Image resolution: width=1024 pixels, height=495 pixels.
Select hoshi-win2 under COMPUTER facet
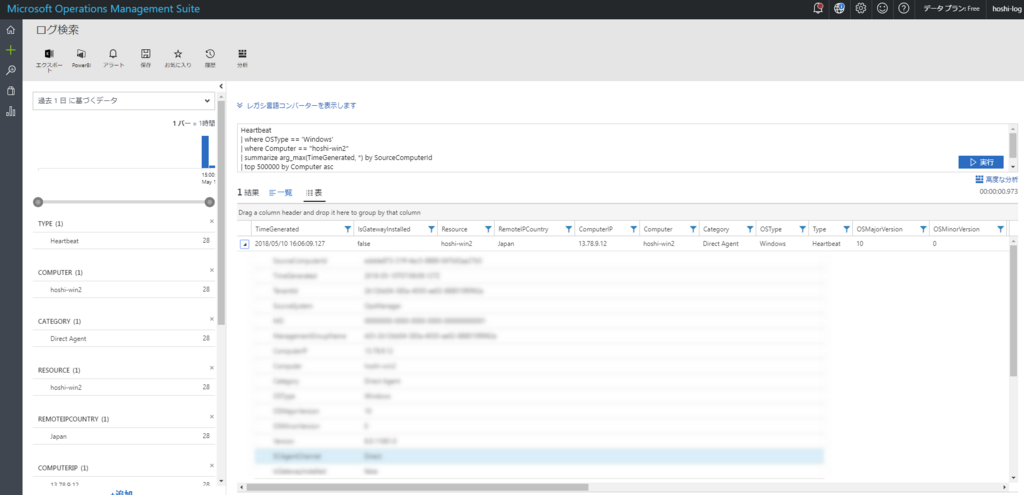point(66,289)
